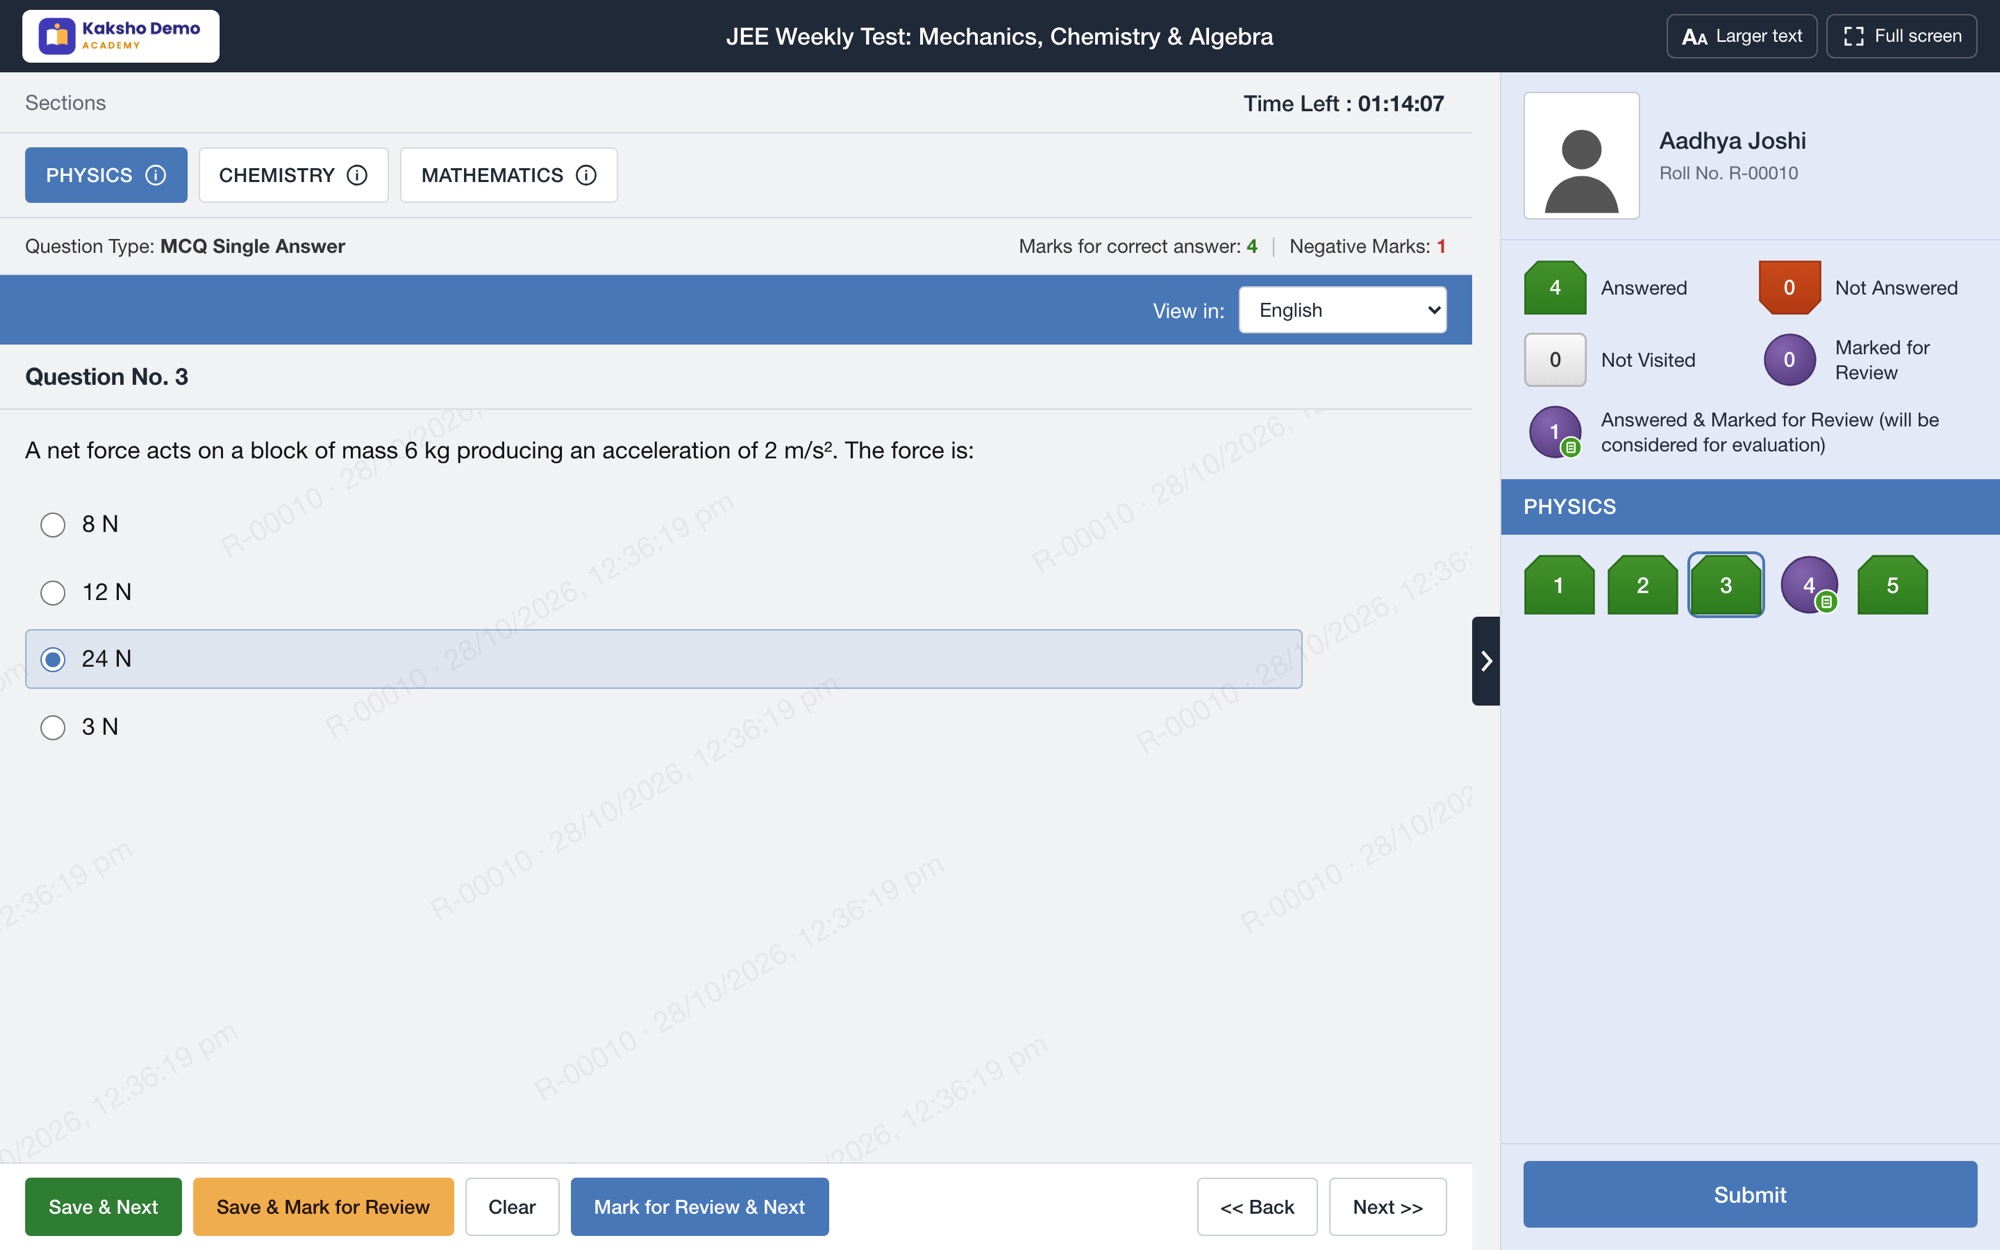Image resolution: width=2000 pixels, height=1250 pixels.
Task: Click the Not Visited count badge
Action: 1555,360
